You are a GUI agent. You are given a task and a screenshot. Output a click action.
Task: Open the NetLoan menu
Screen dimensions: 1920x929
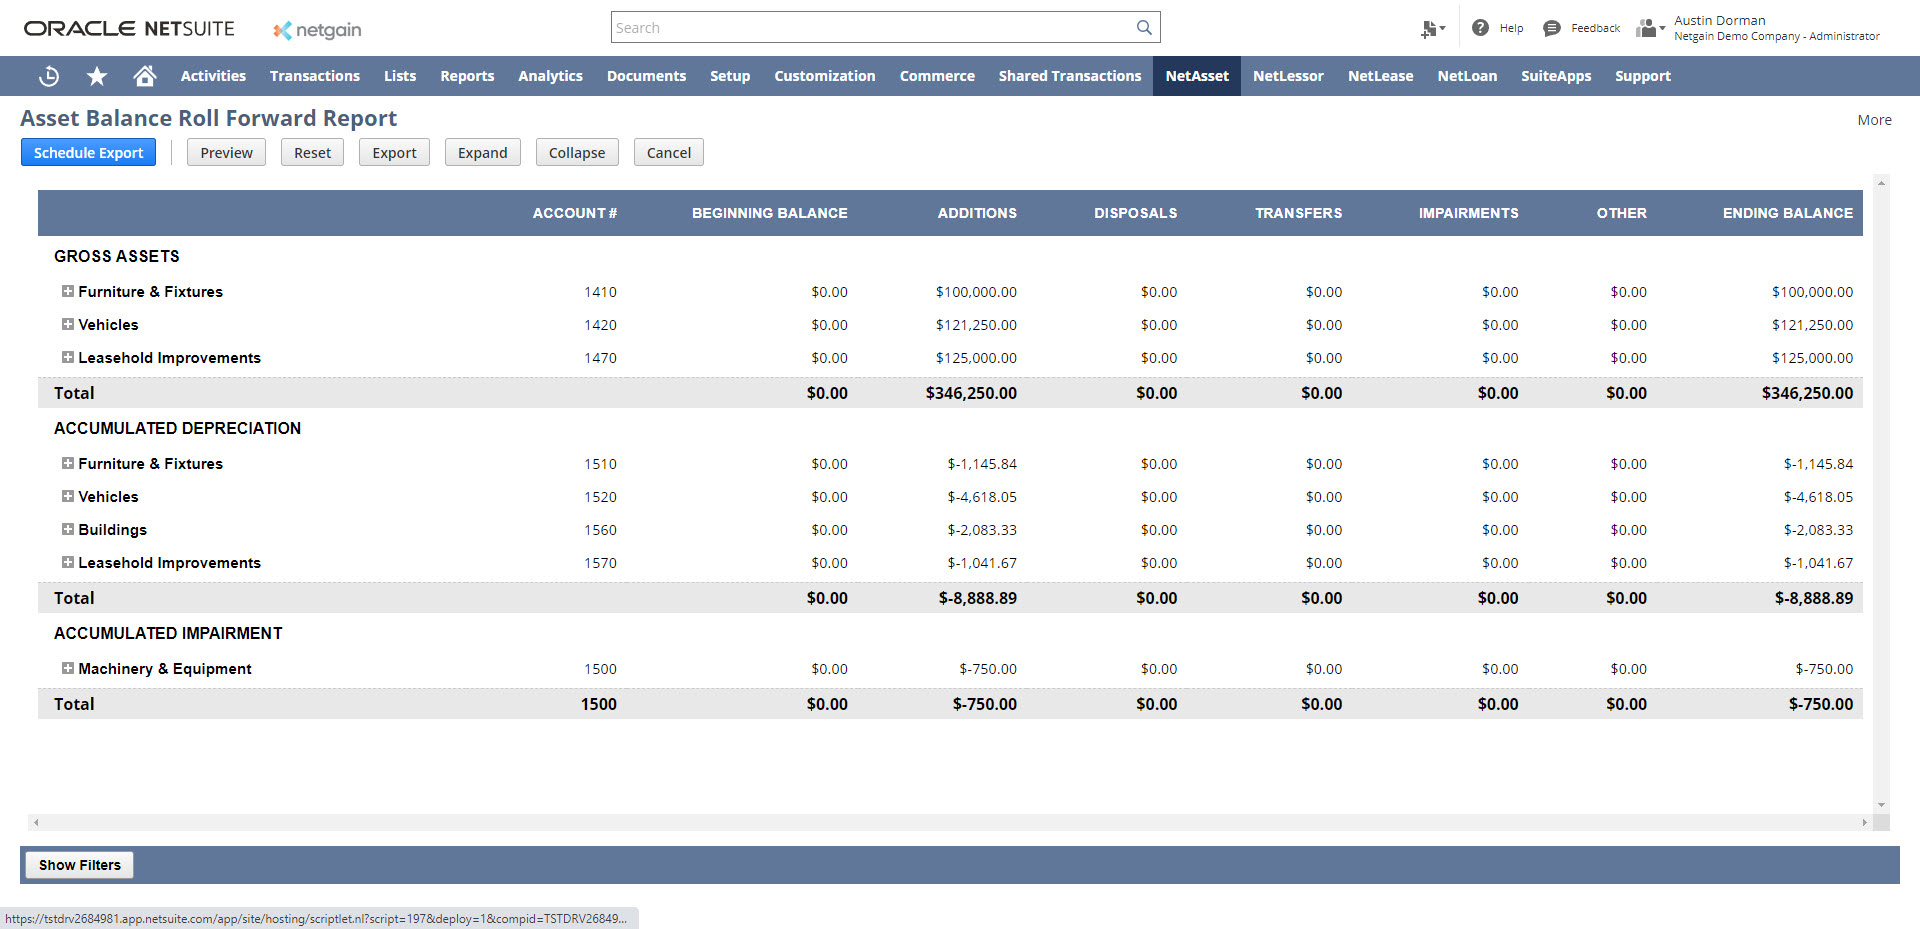click(x=1467, y=76)
